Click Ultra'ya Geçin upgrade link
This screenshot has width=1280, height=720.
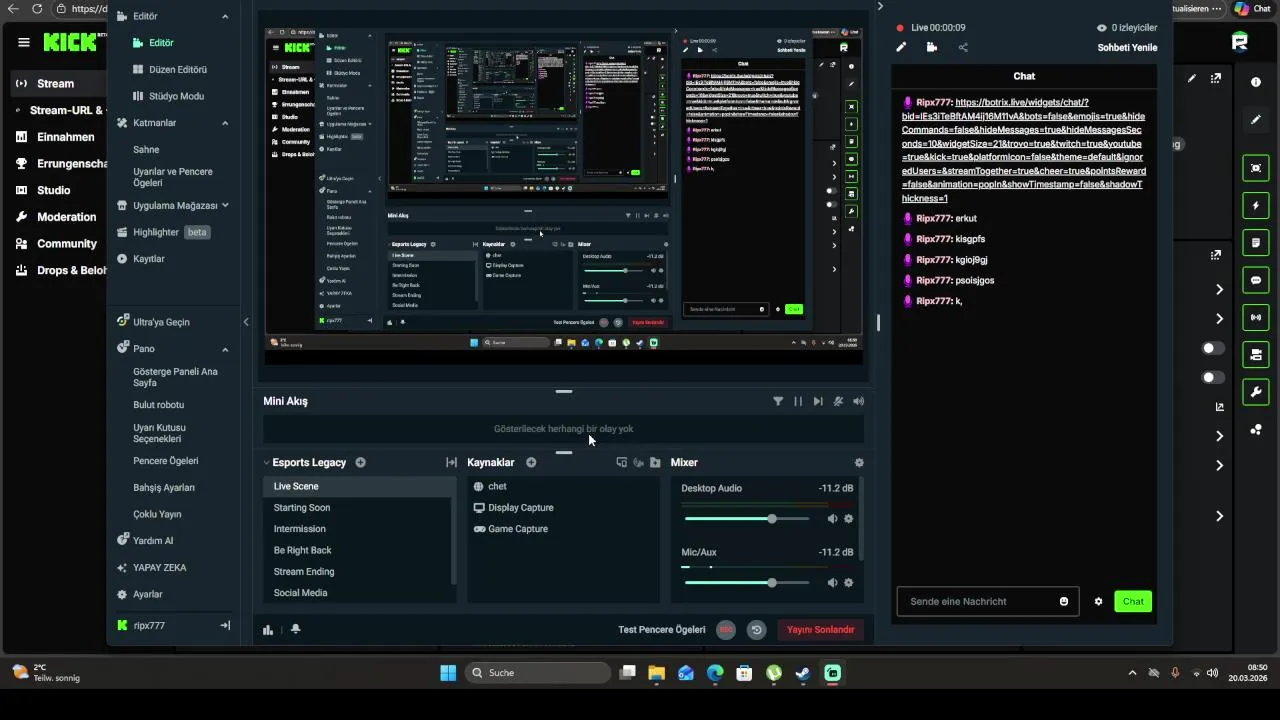click(161, 322)
